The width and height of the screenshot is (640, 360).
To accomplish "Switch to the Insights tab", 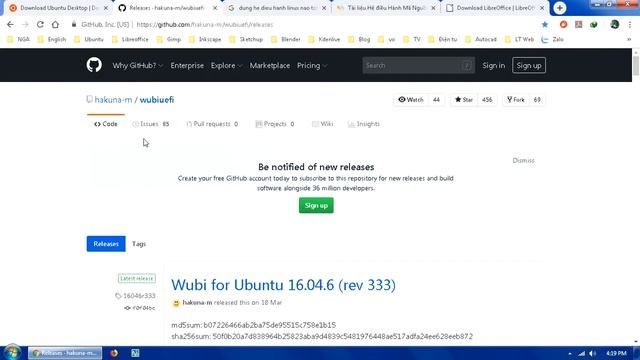I will pyautogui.click(x=364, y=124).
